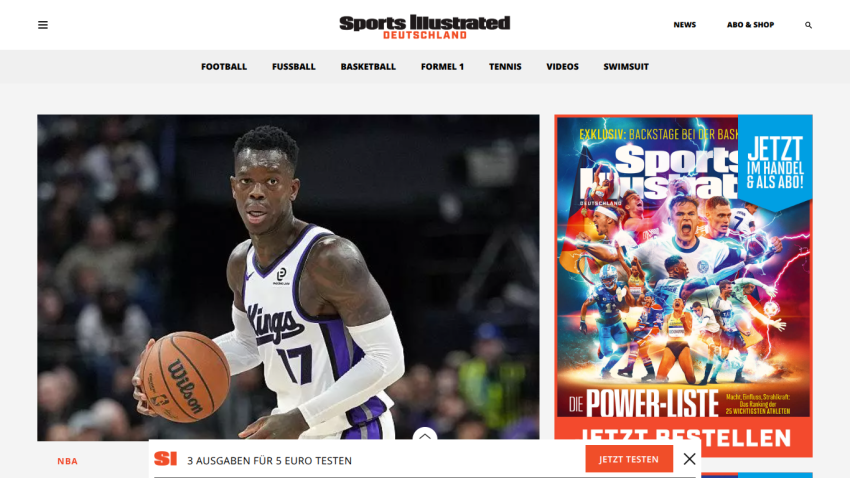Click the "3 Ausgaben für 5 Euro testen" text

click(x=269, y=461)
